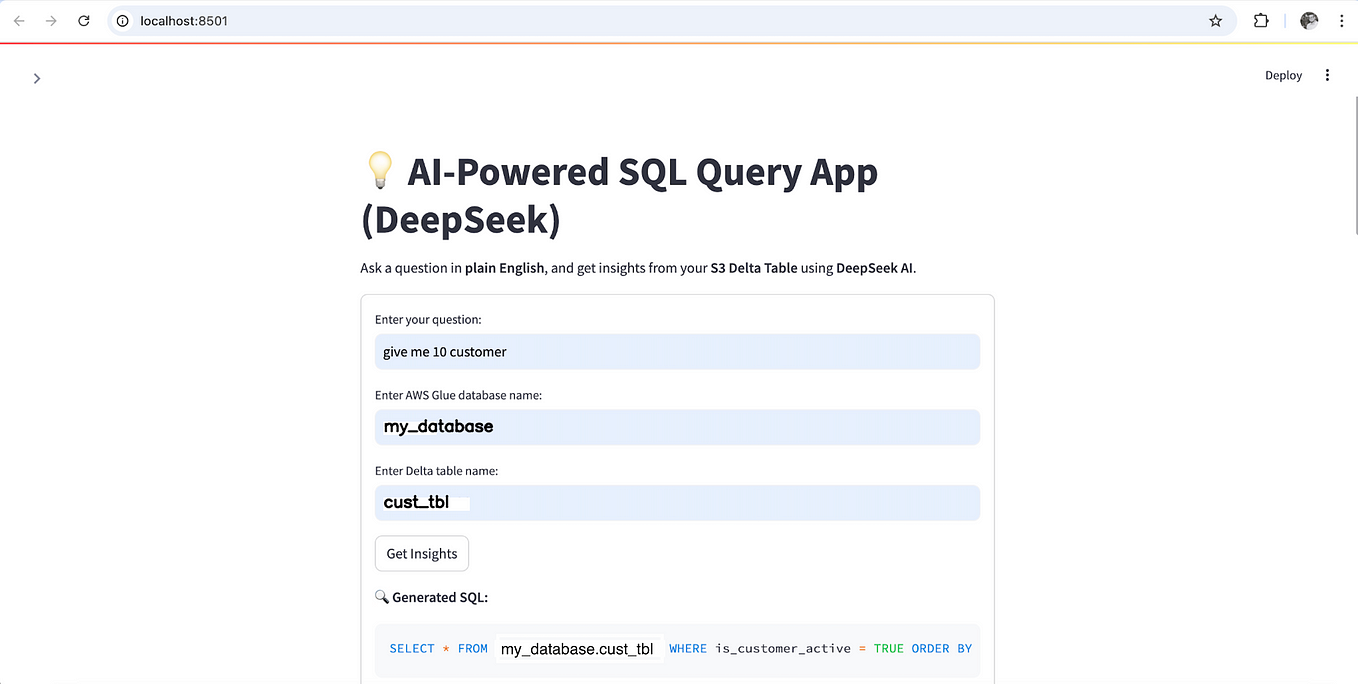Click the 'ORDER BY' keyword in SQL
The image size is (1358, 684).
tap(941, 649)
